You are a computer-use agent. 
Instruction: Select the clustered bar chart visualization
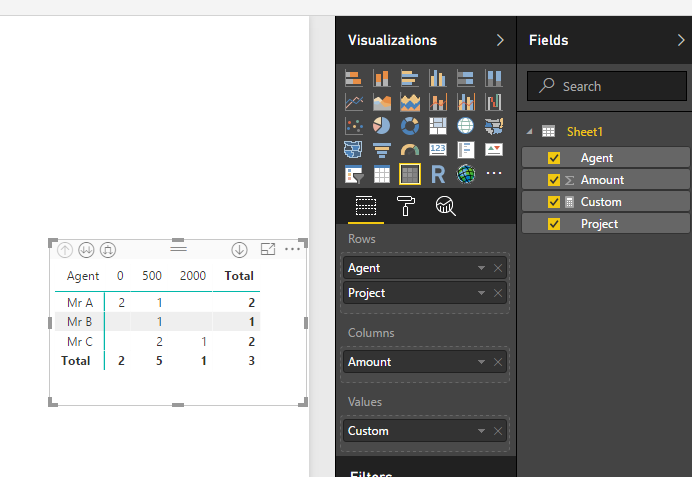[x=410, y=79]
